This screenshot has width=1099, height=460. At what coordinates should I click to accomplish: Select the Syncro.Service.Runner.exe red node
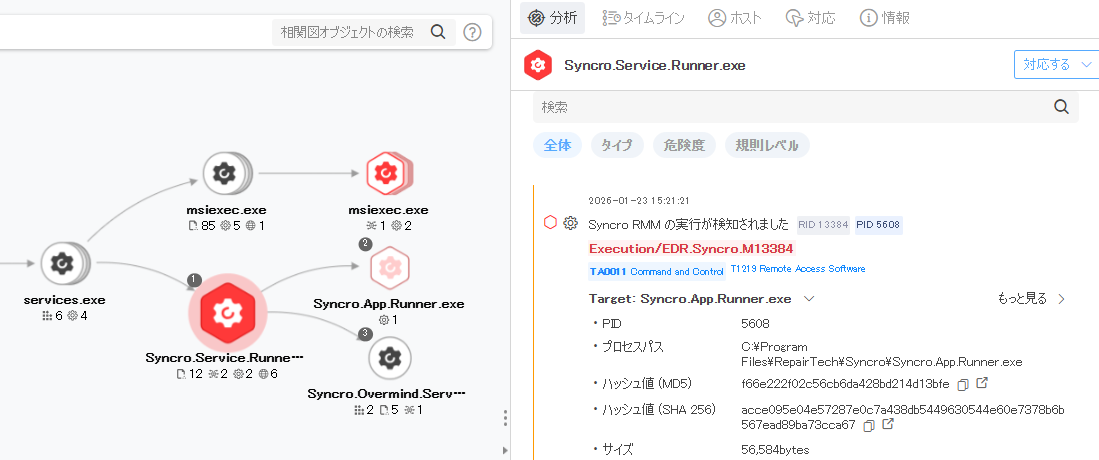[226, 312]
